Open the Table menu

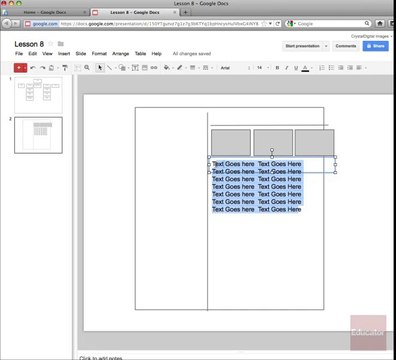pyautogui.click(x=140, y=53)
